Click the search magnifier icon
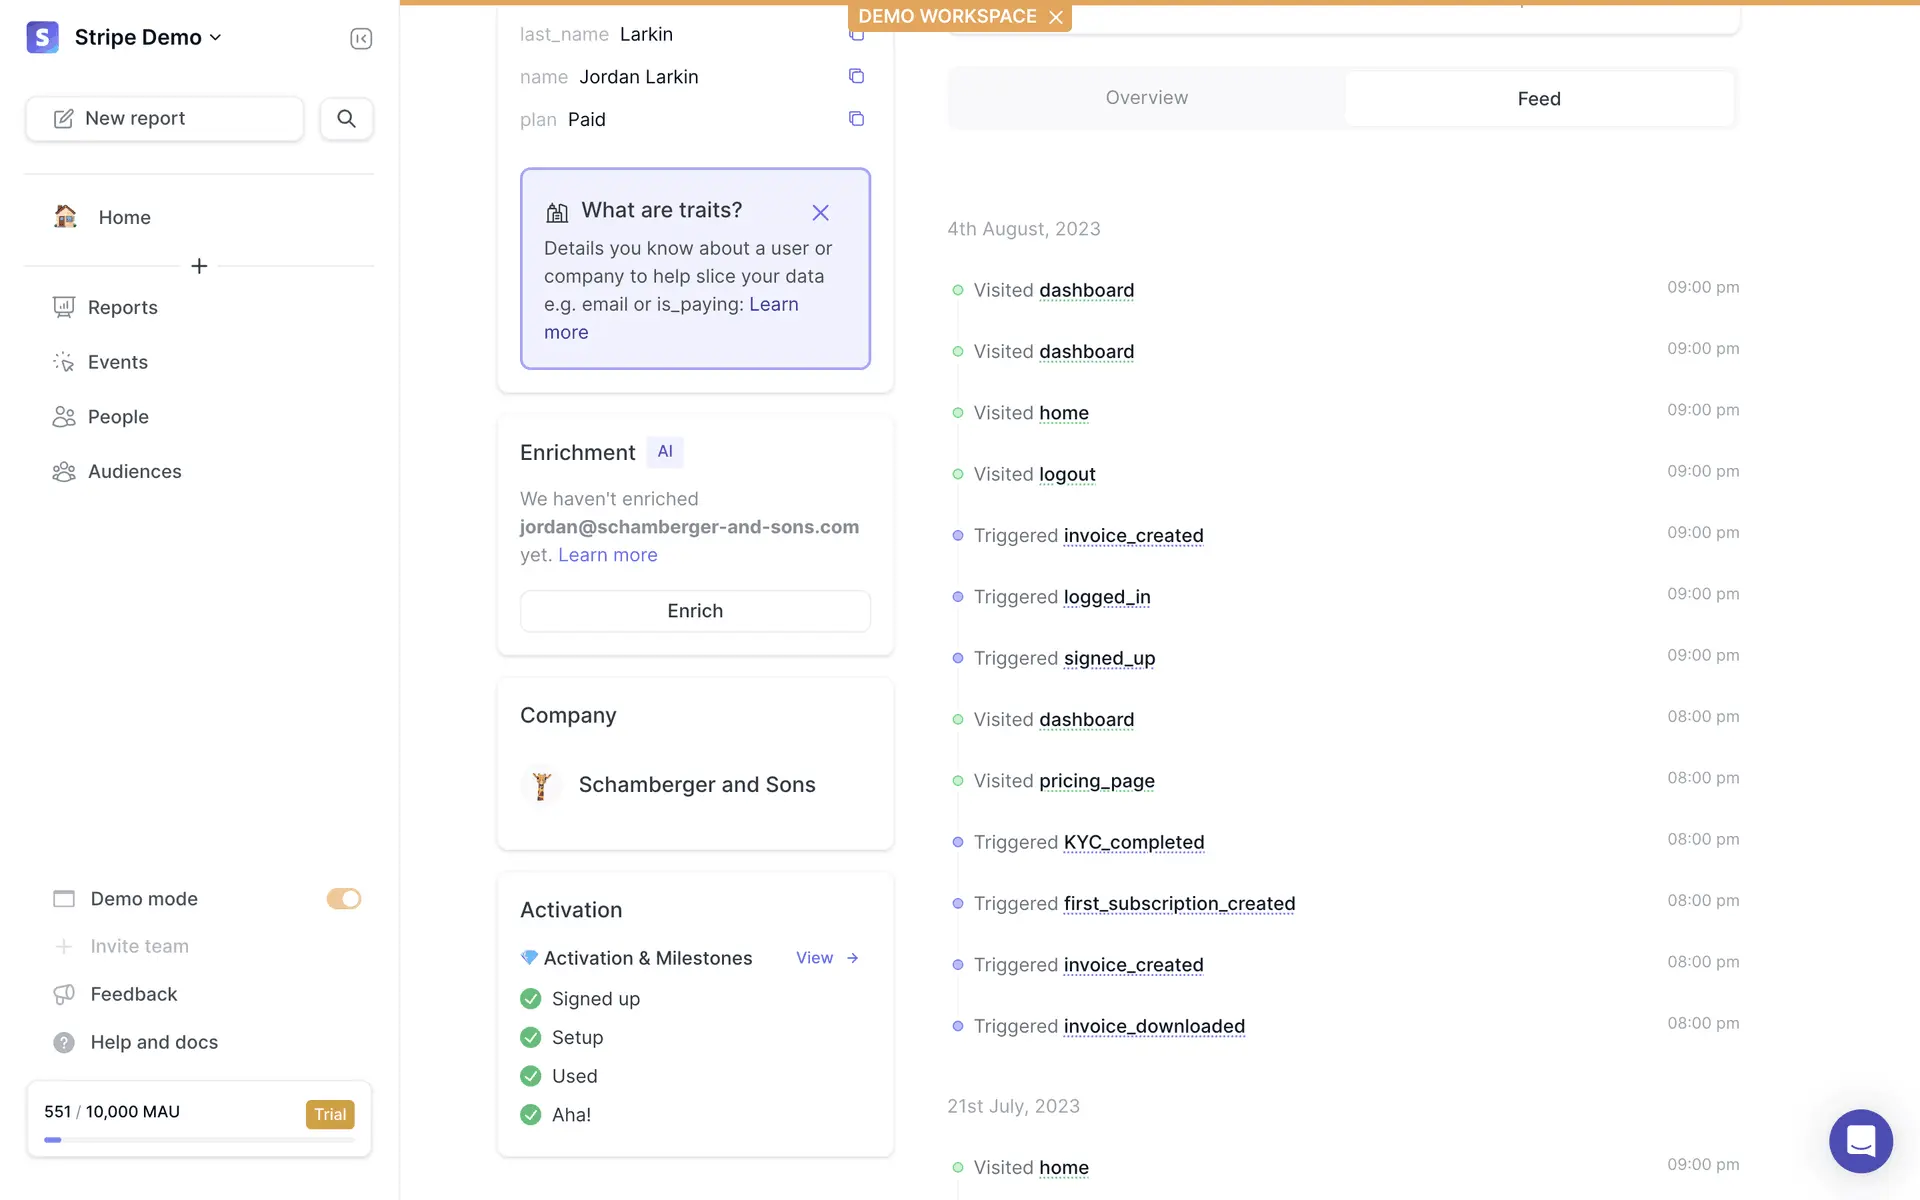1920x1200 pixels. coord(346,118)
